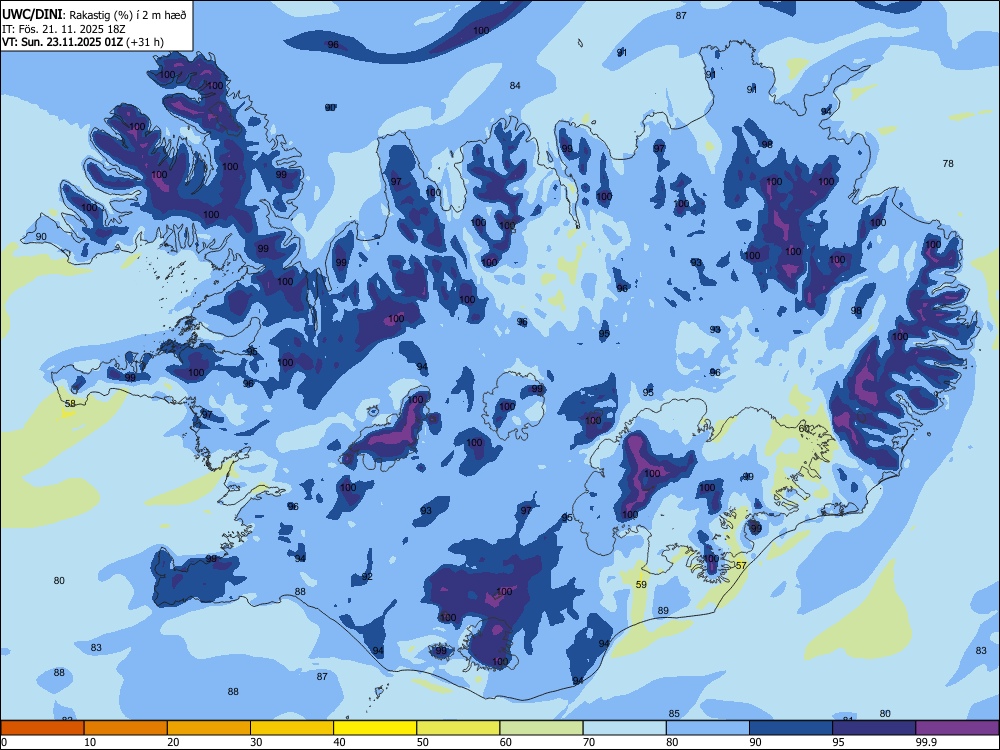
Task: Select the golden 30–40 legend swatch
Action: pyautogui.click(x=291, y=728)
